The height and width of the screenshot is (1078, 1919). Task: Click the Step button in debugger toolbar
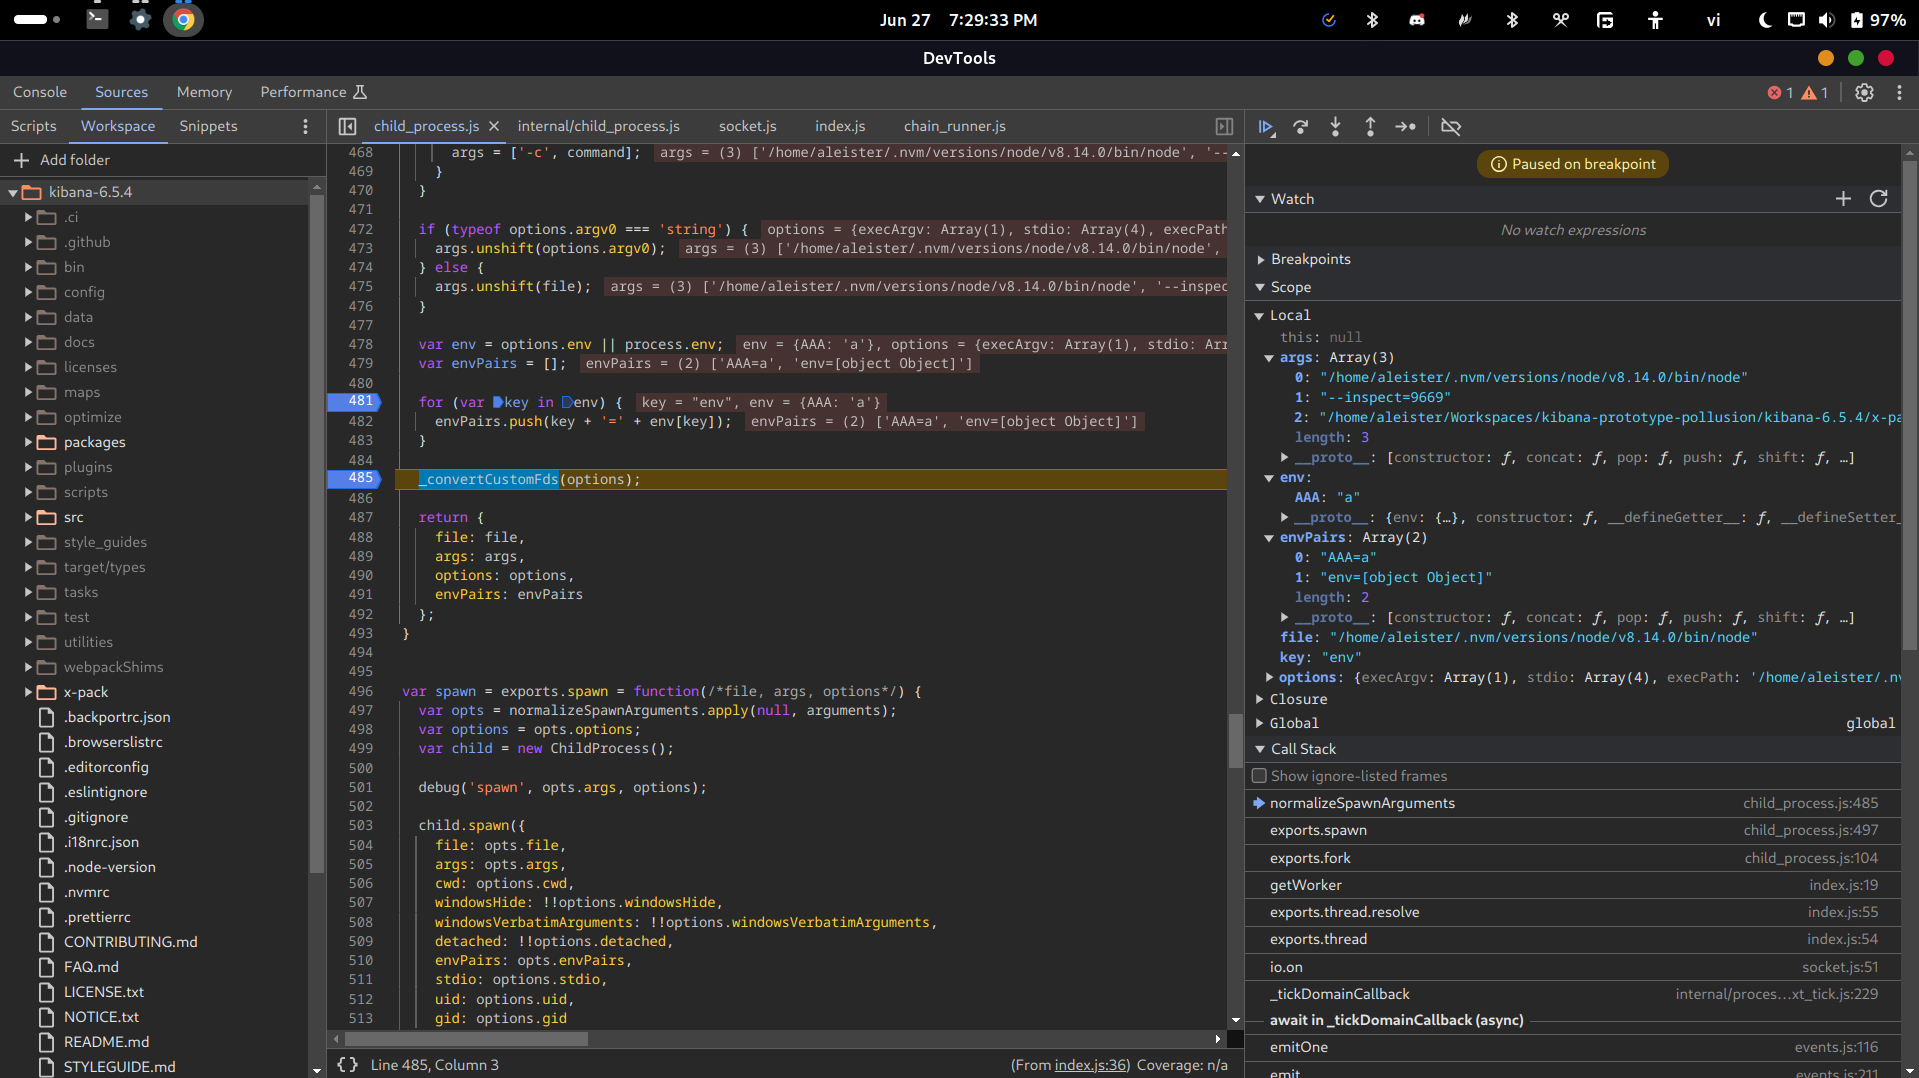1405,127
